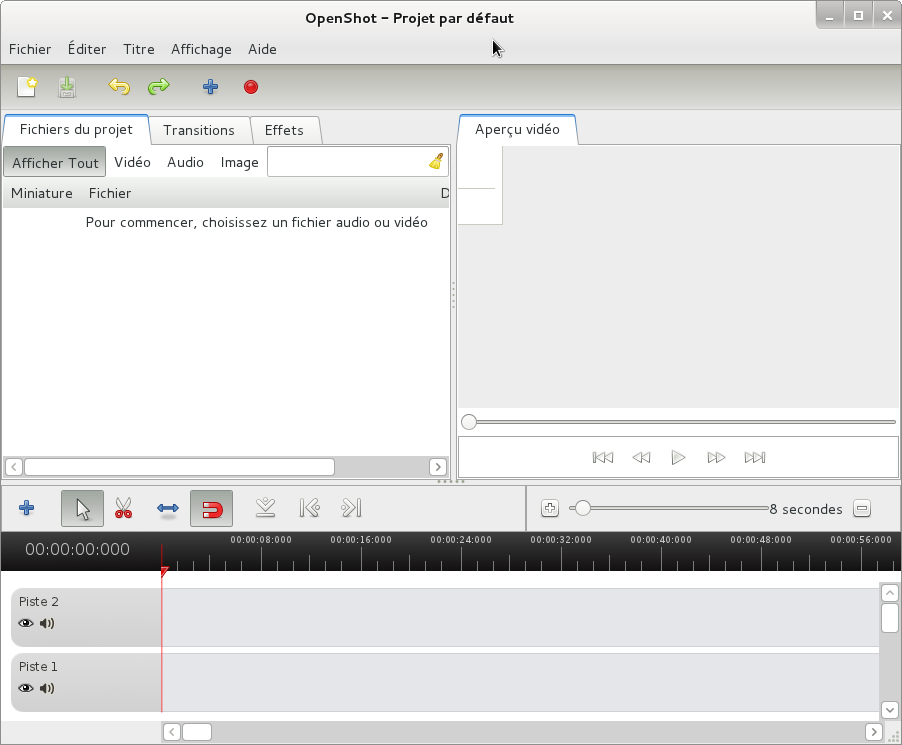The height and width of the screenshot is (745, 902).
Task: Select the Razor scissors tool
Action: (x=124, y=509)
